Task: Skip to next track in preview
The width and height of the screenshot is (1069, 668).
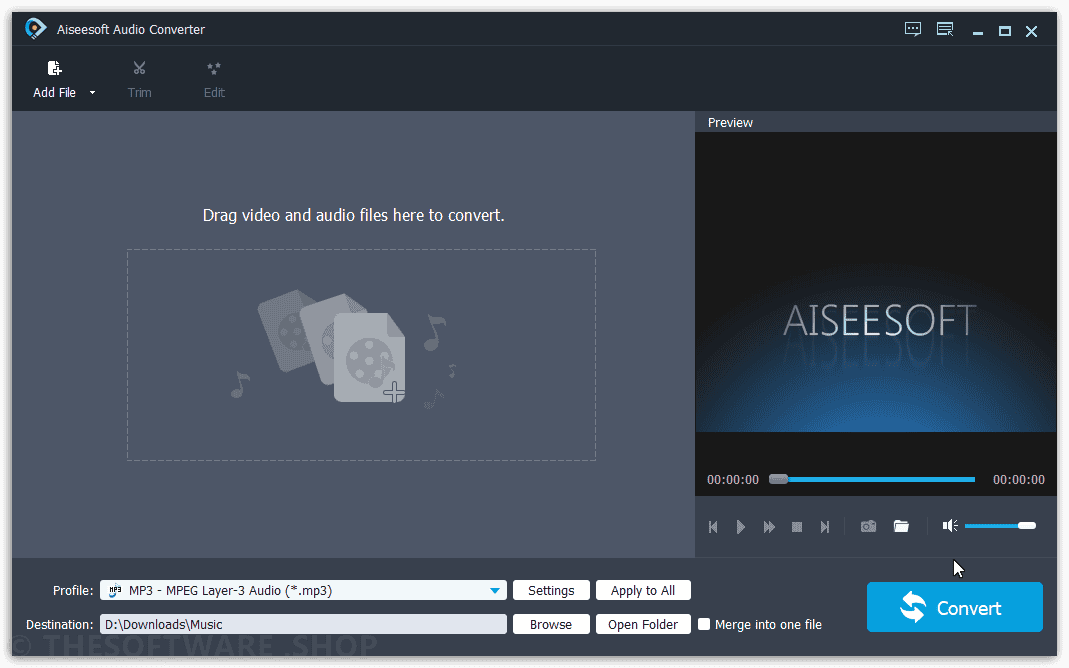Action: (825, 527)
